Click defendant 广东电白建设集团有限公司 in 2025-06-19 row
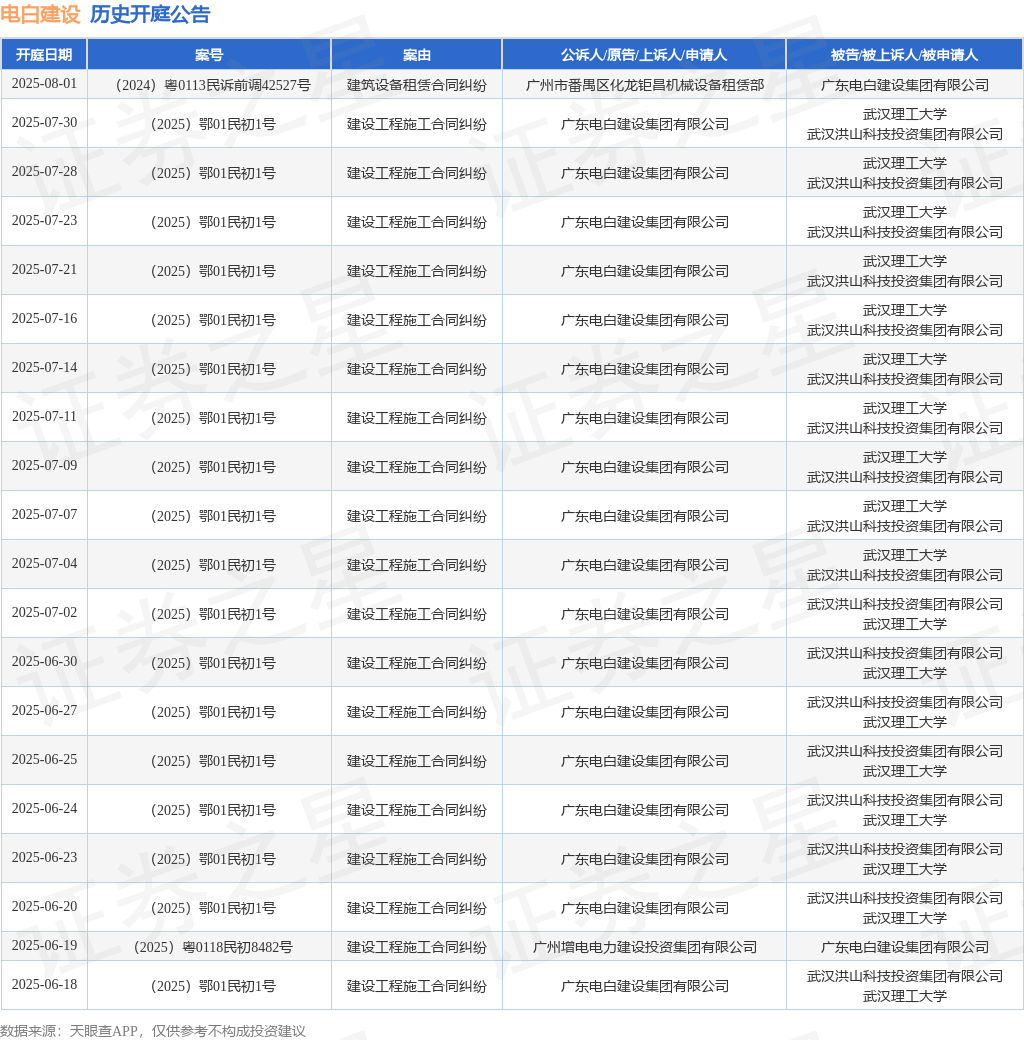1024x1040 pixels. 905,948
